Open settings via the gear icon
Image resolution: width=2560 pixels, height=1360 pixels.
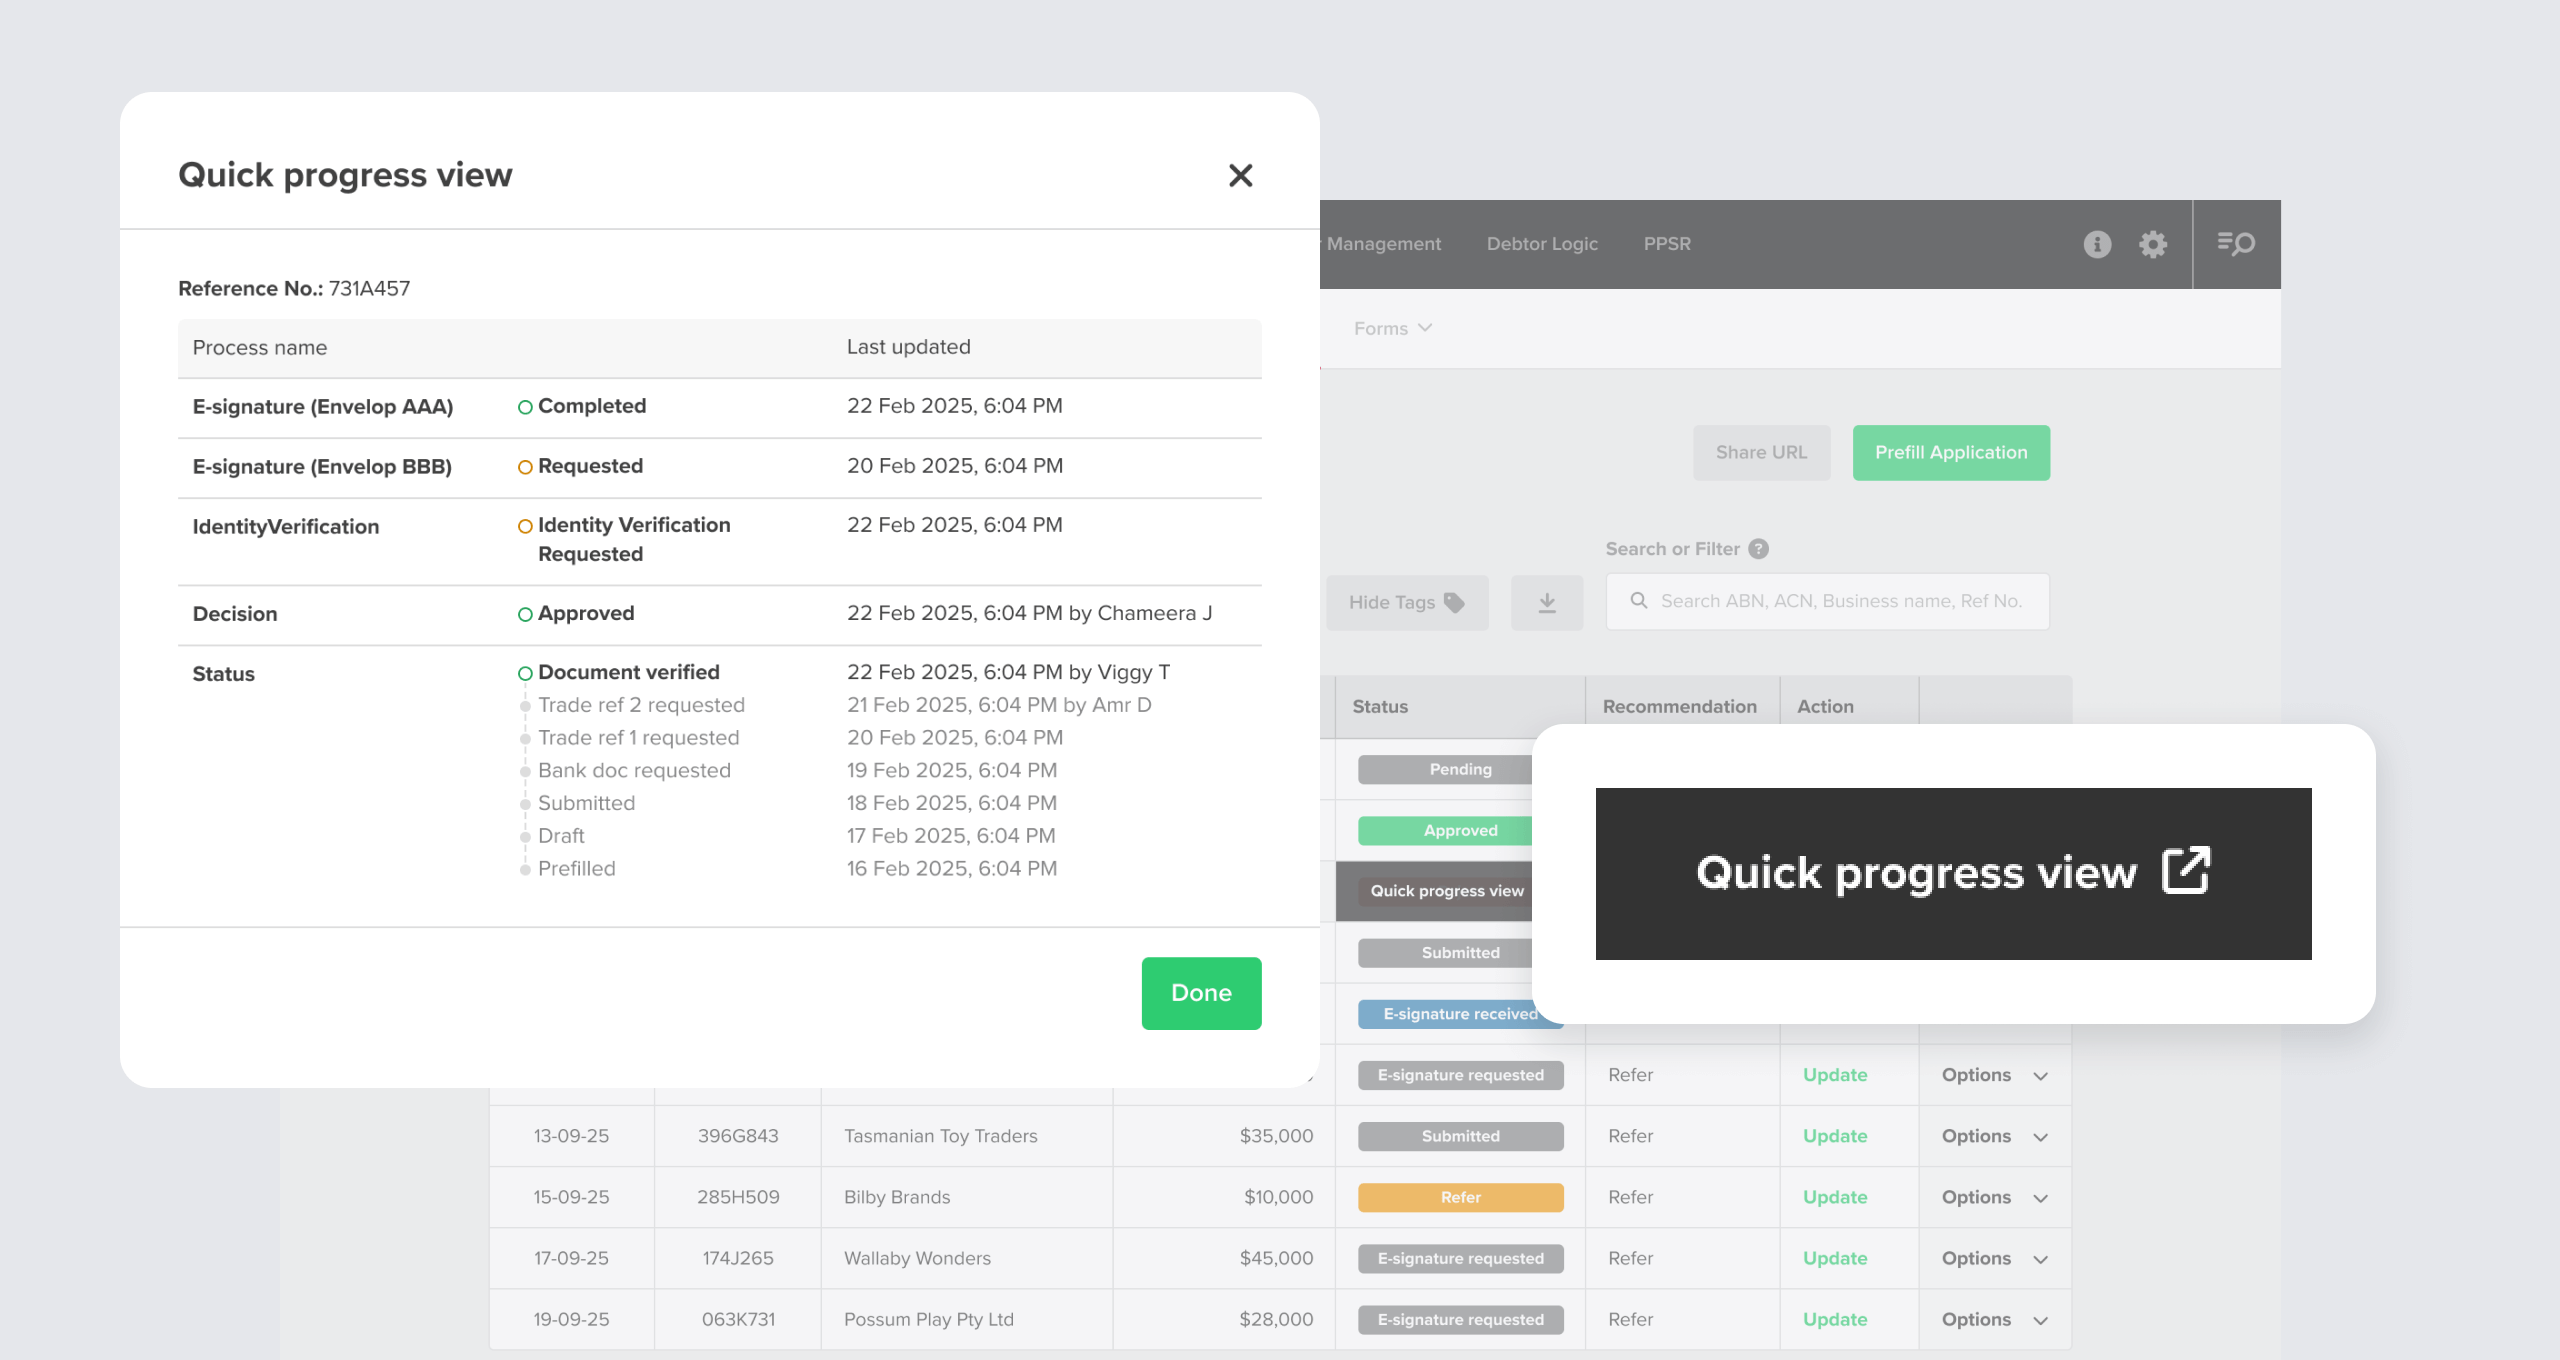tap(2154, 243)
